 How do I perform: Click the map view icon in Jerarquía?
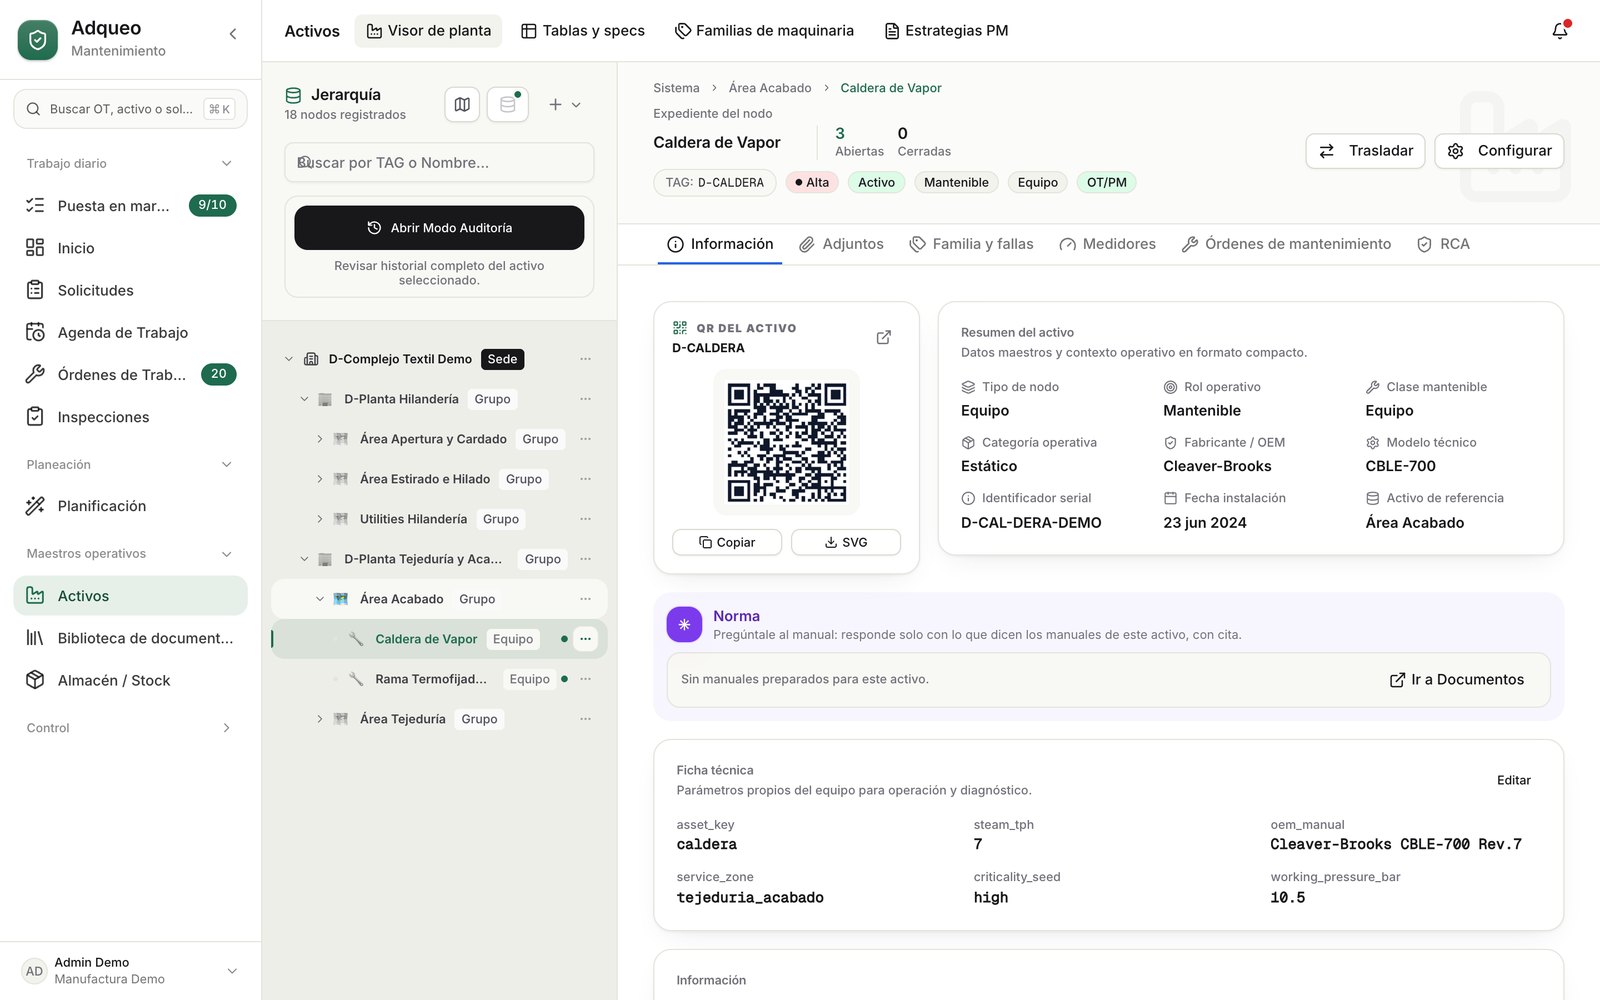(462, 104)
